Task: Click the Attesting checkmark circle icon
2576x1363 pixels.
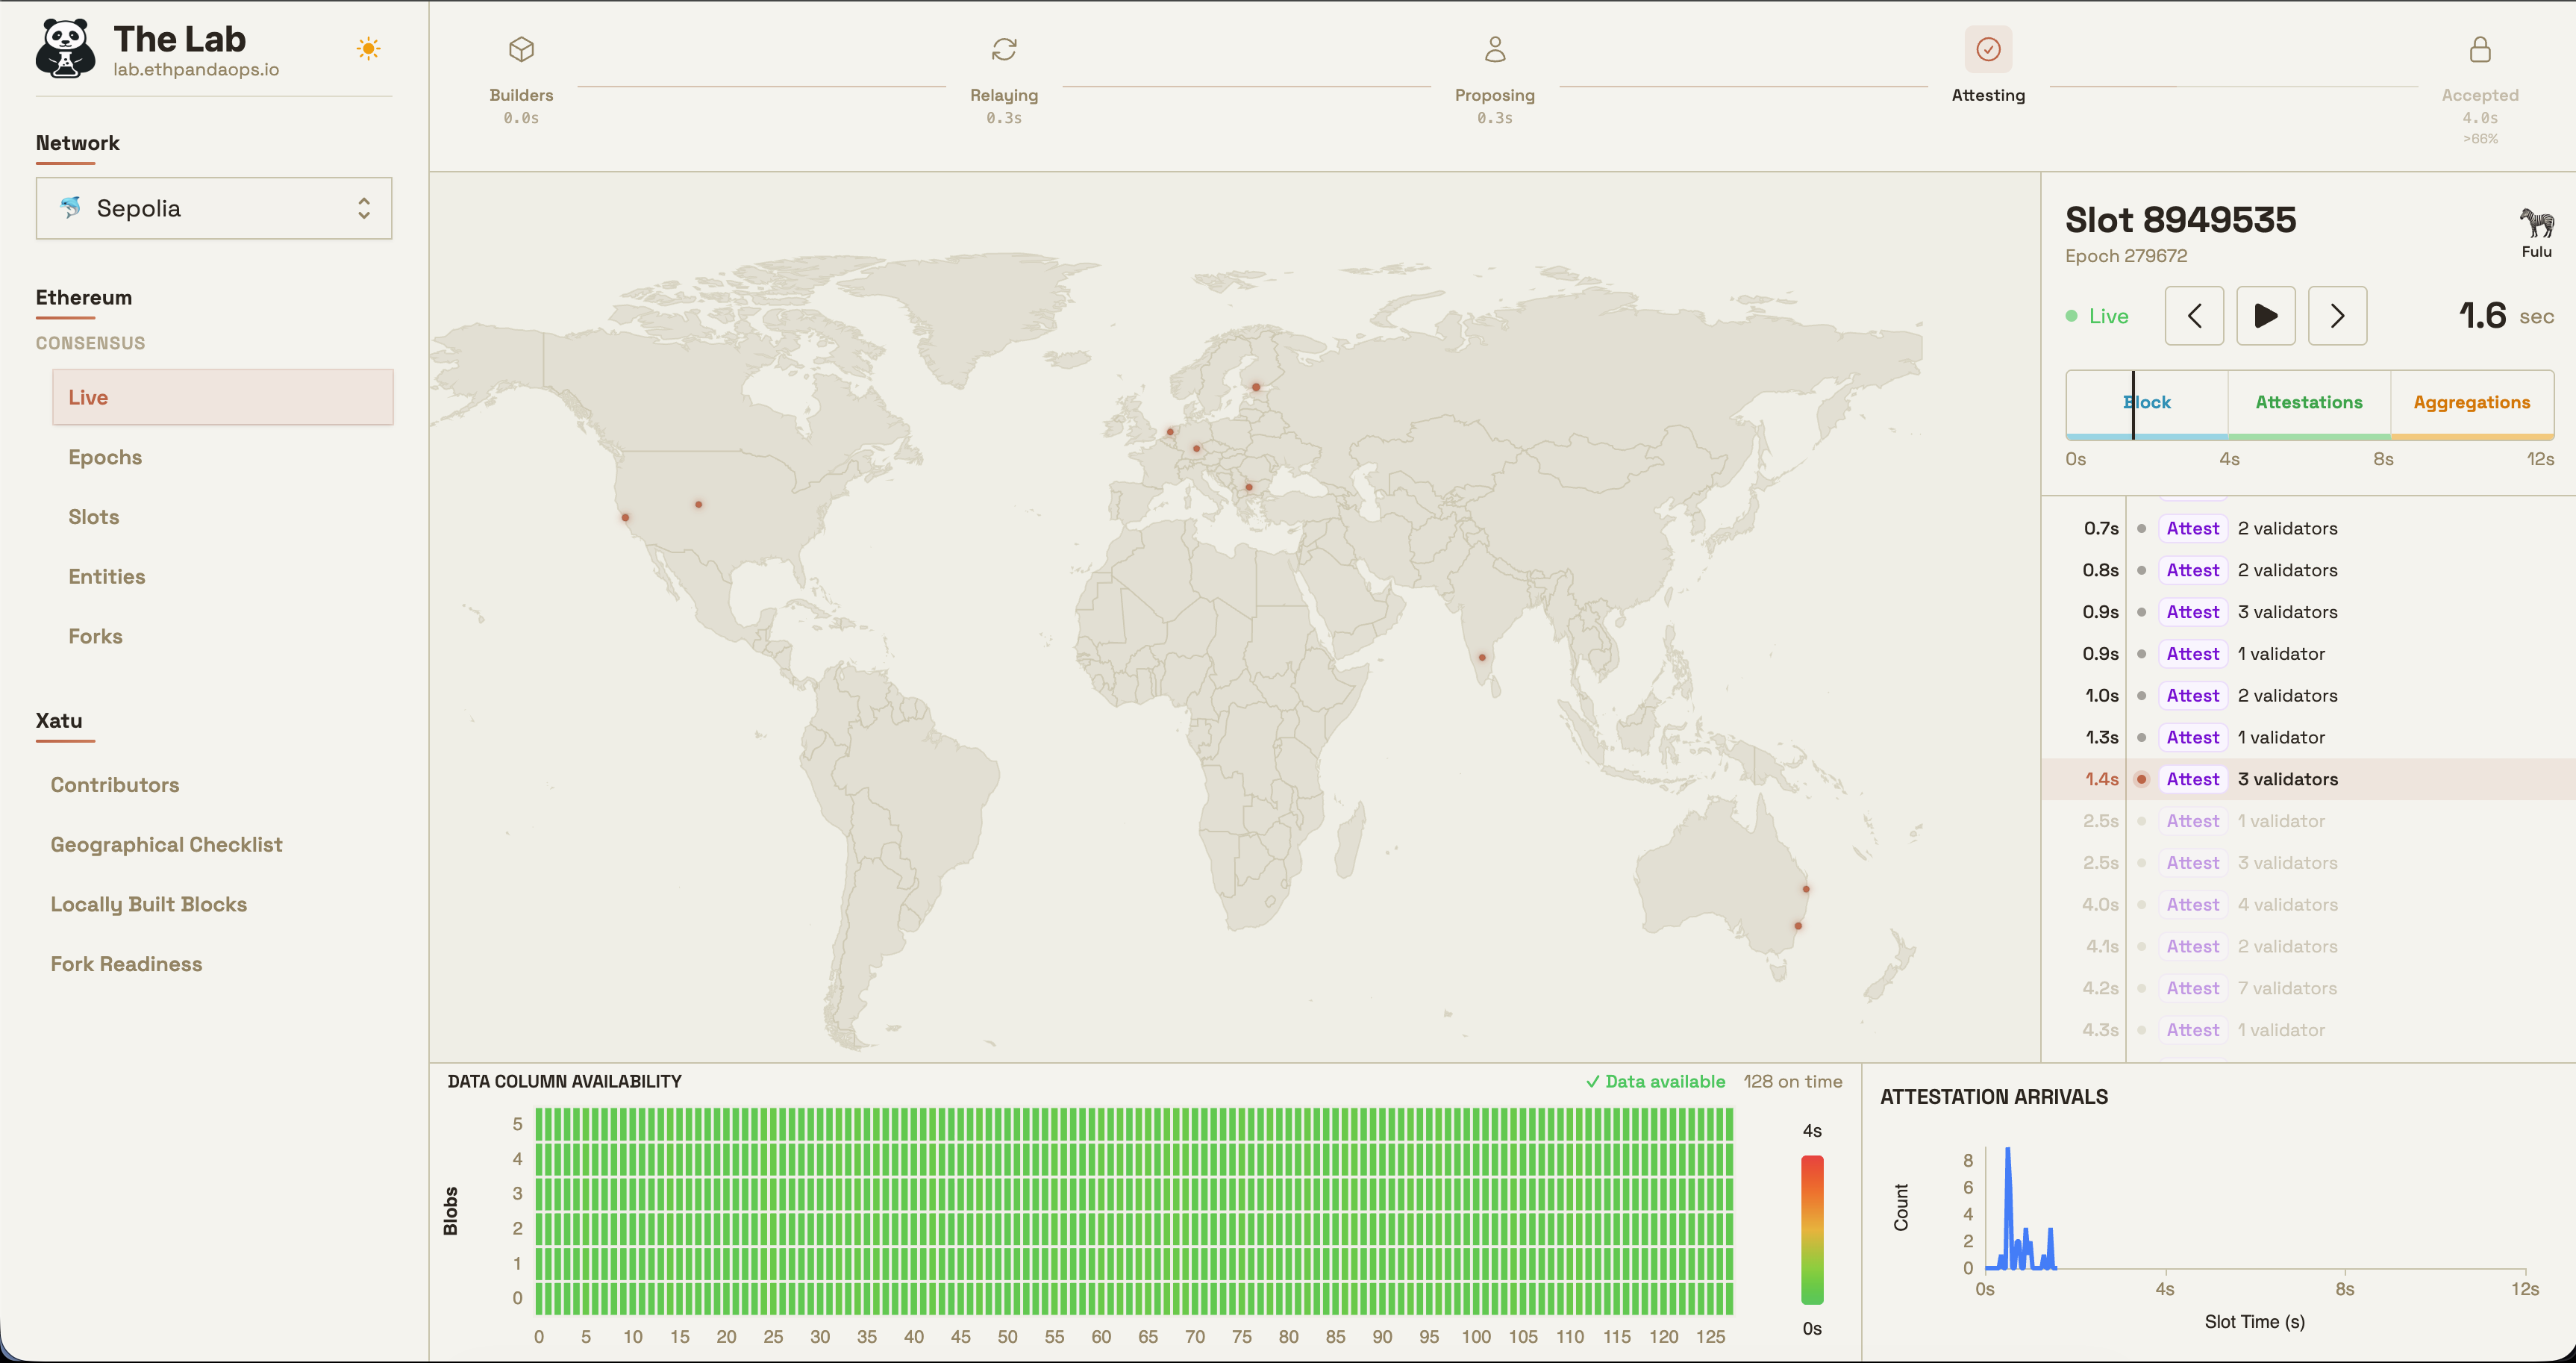Action: (1988, 49)
